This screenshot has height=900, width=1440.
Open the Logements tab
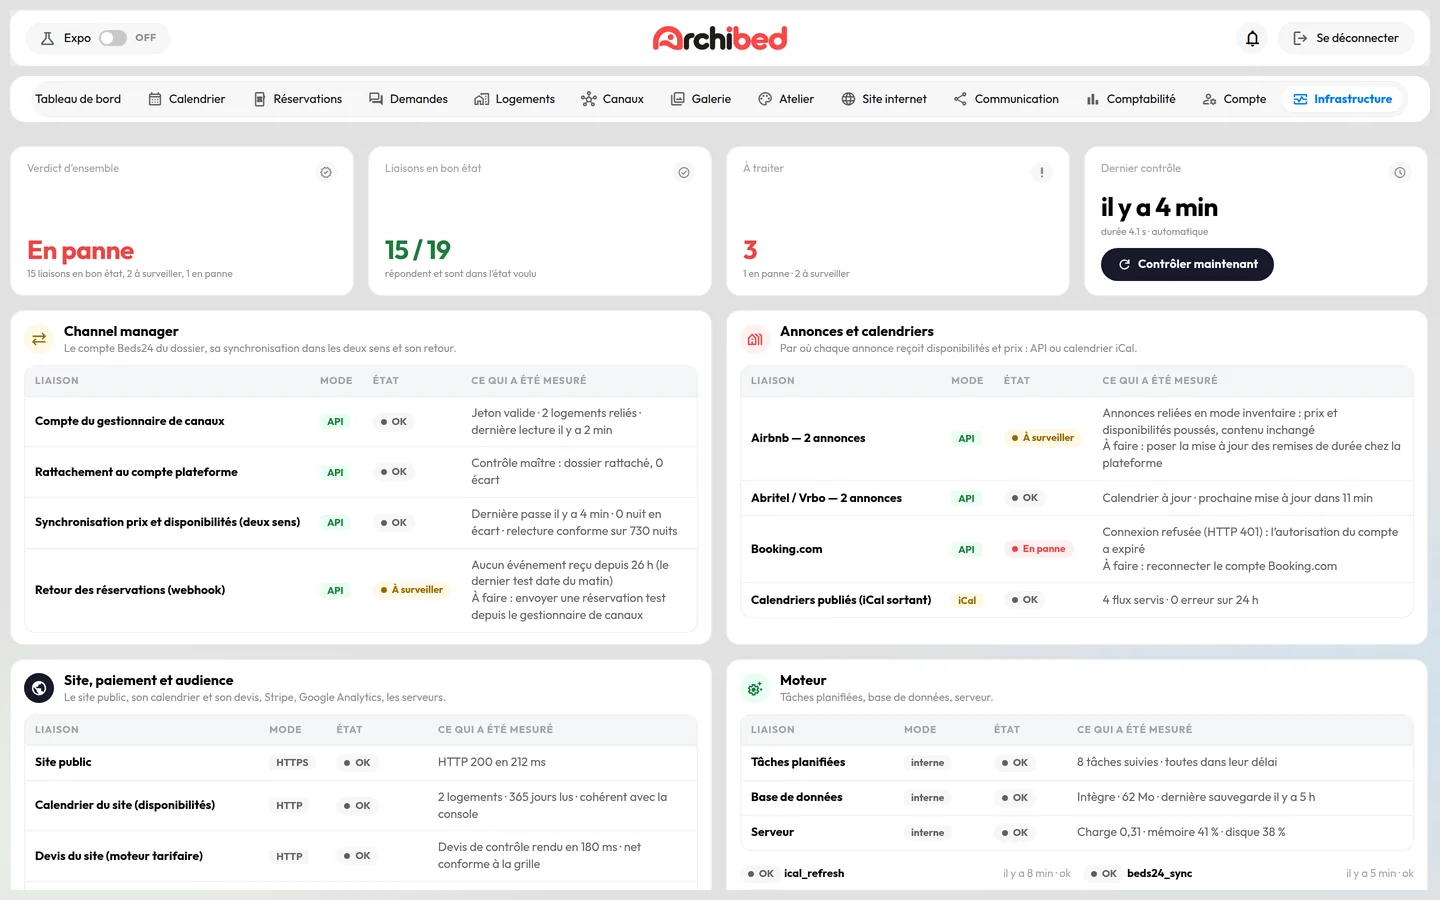click(x=515, y=99)
